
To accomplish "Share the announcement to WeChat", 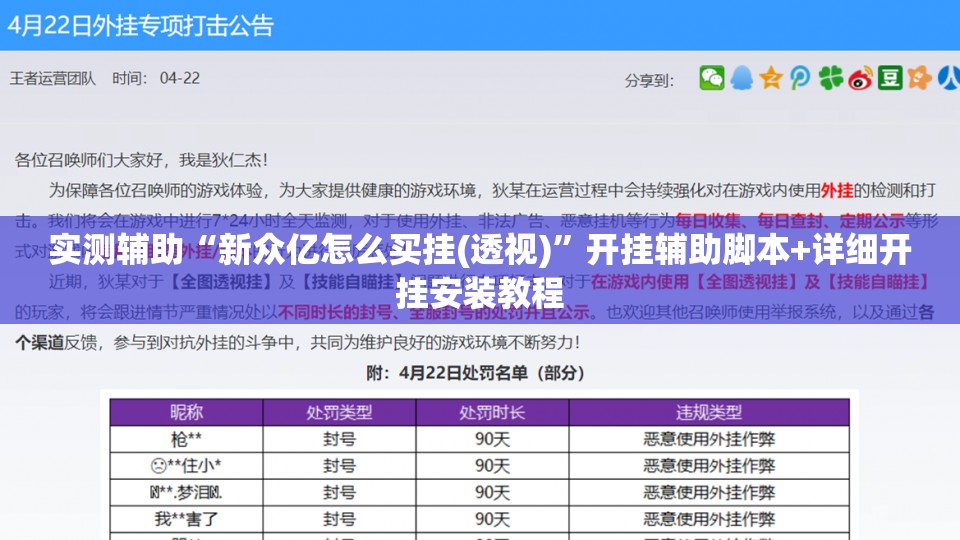I will 711,78.
